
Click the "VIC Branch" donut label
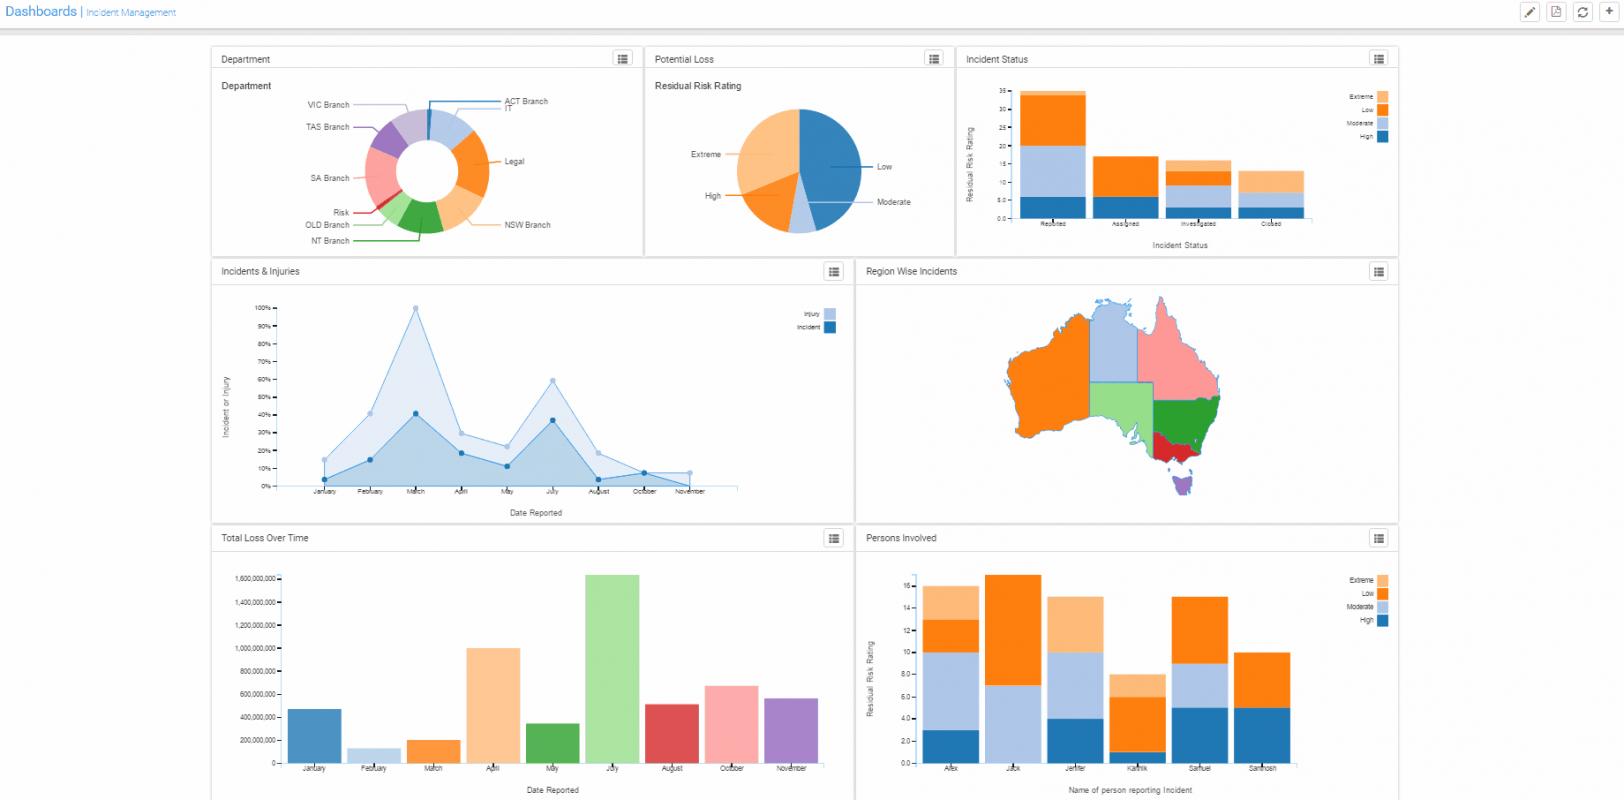coord(328,105)
